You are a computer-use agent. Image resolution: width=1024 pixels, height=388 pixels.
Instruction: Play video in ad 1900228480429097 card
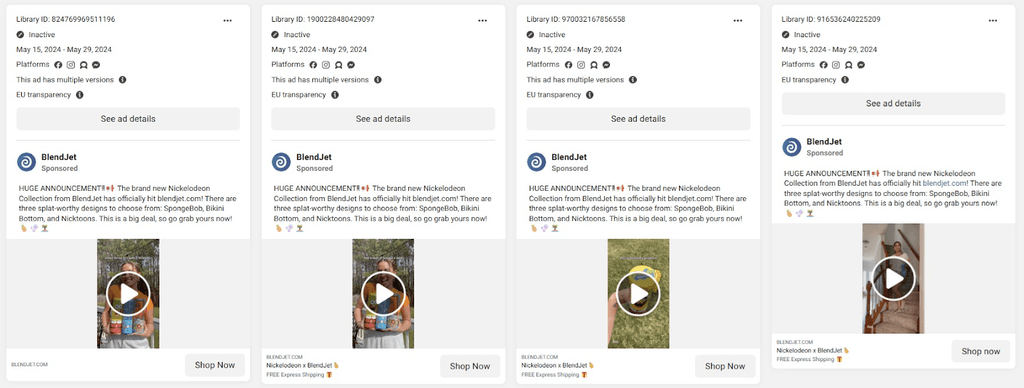pyautogui.click(x=383, y=293)
